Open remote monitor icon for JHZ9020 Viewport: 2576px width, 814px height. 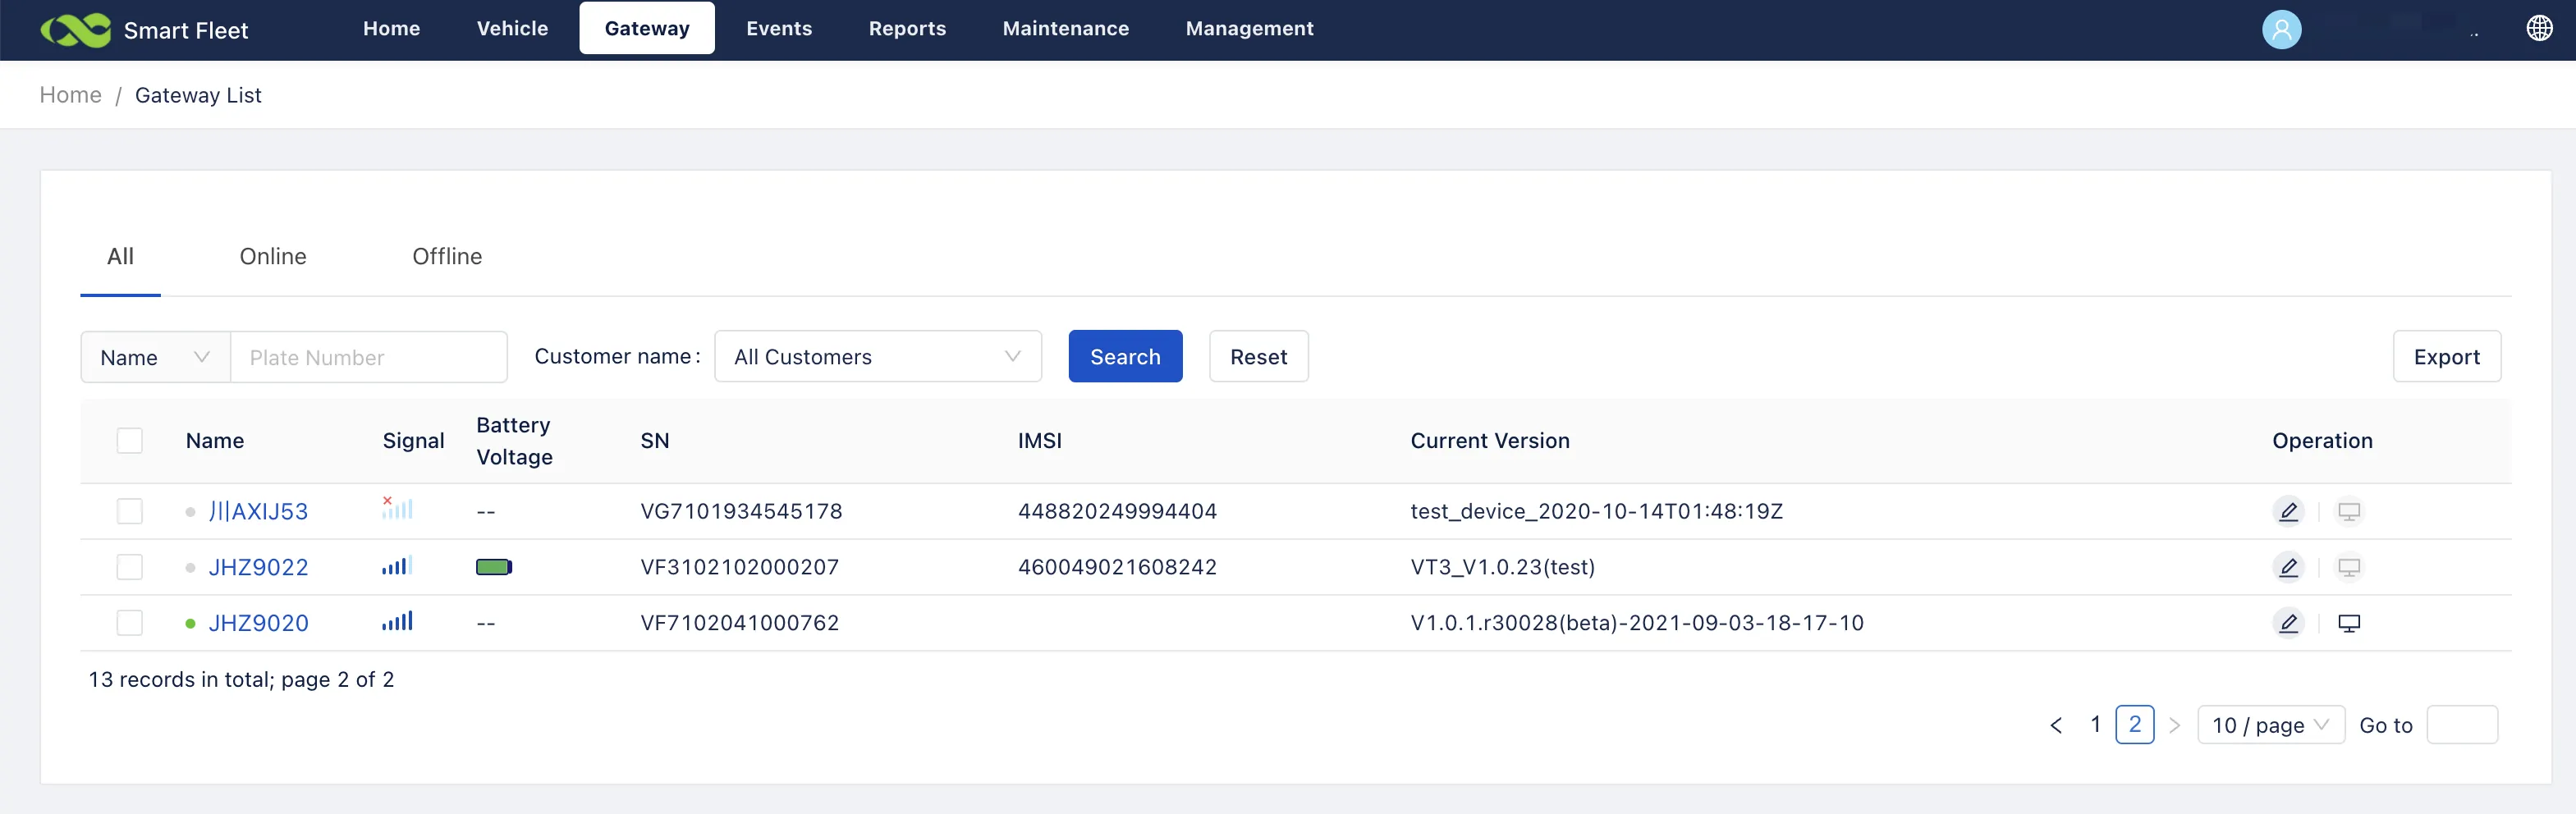click(x=2349, y=624)
